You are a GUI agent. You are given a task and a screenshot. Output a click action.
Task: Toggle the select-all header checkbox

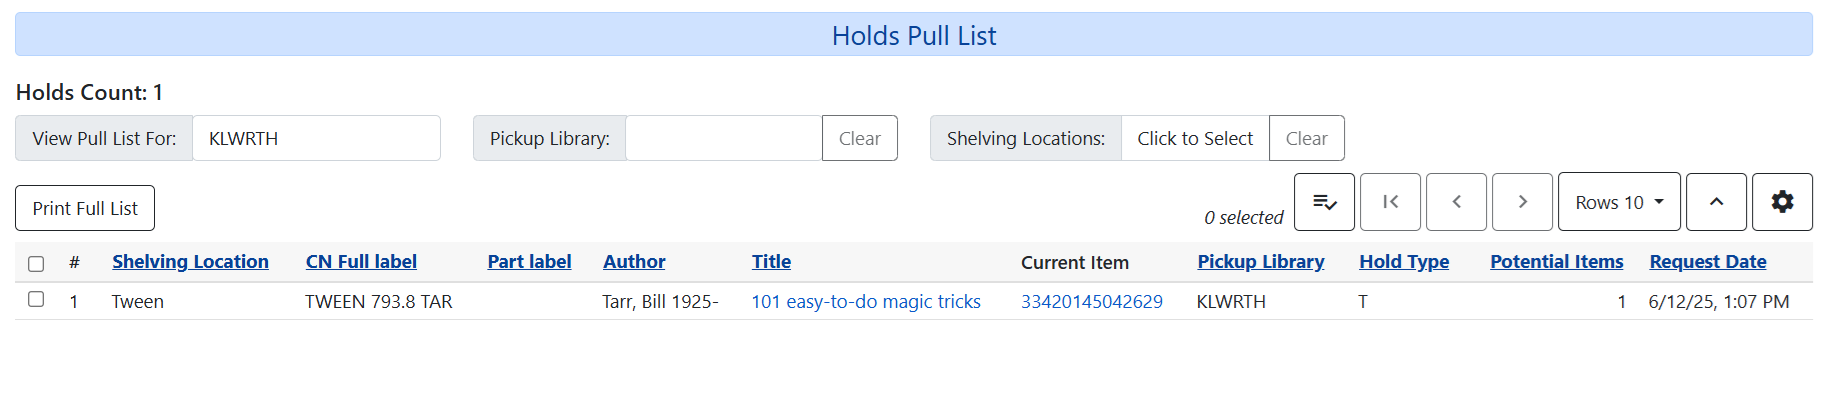pyautogui.click(x=36, y=263)
